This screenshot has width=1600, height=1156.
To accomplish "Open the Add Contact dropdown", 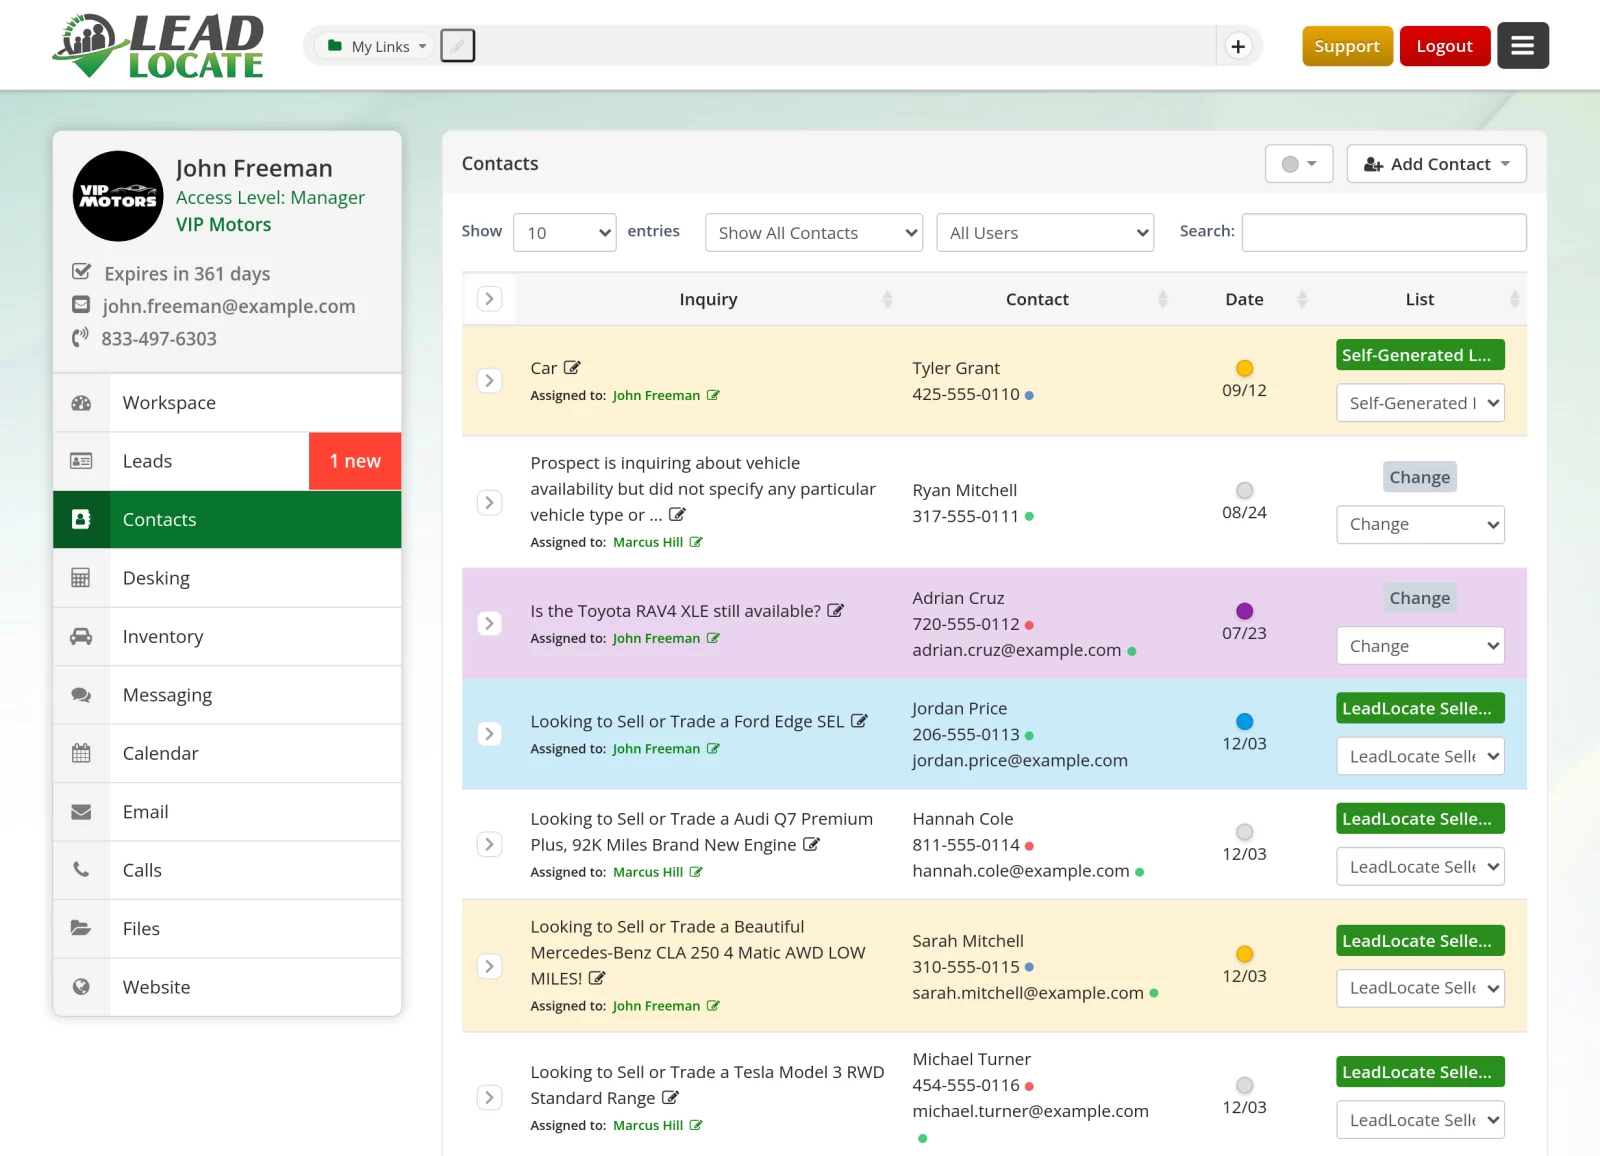I will [x=1436, y=164].
